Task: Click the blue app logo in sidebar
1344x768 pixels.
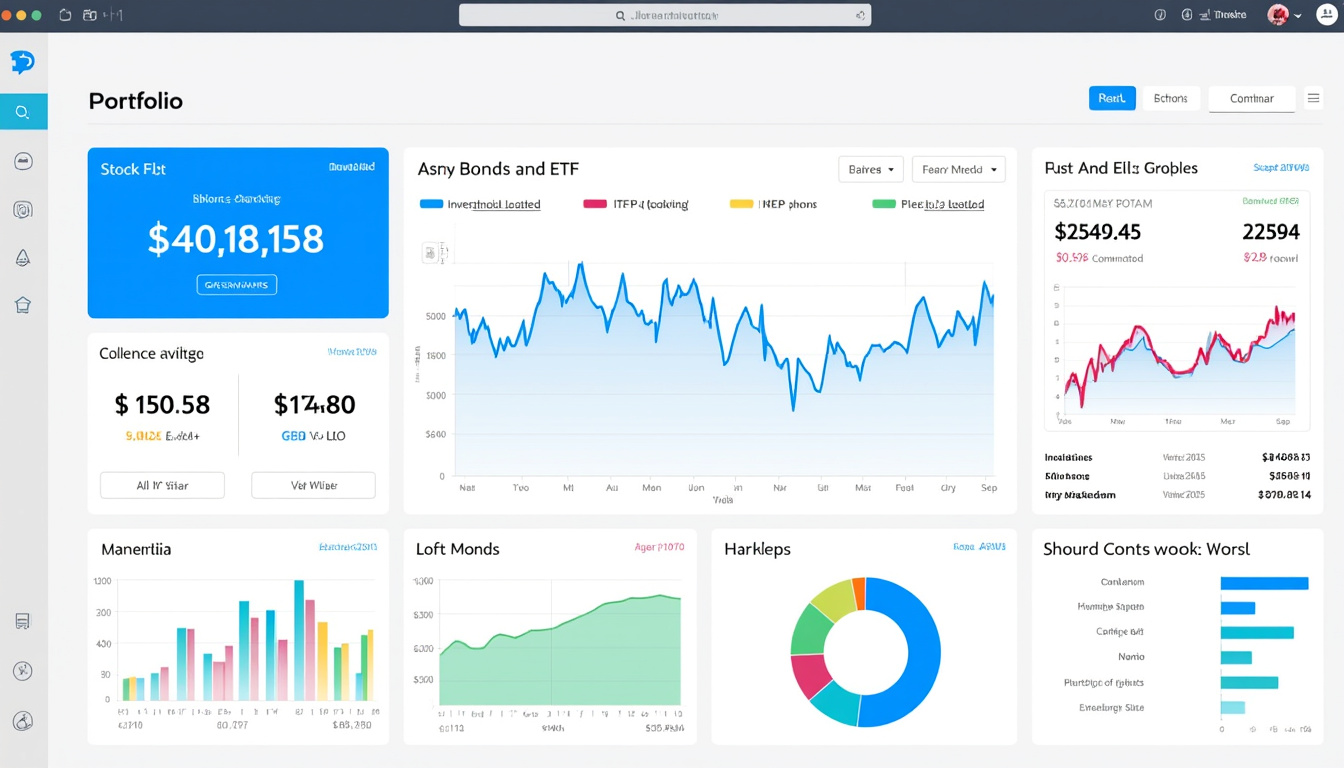Action: (x=22, y=62)
